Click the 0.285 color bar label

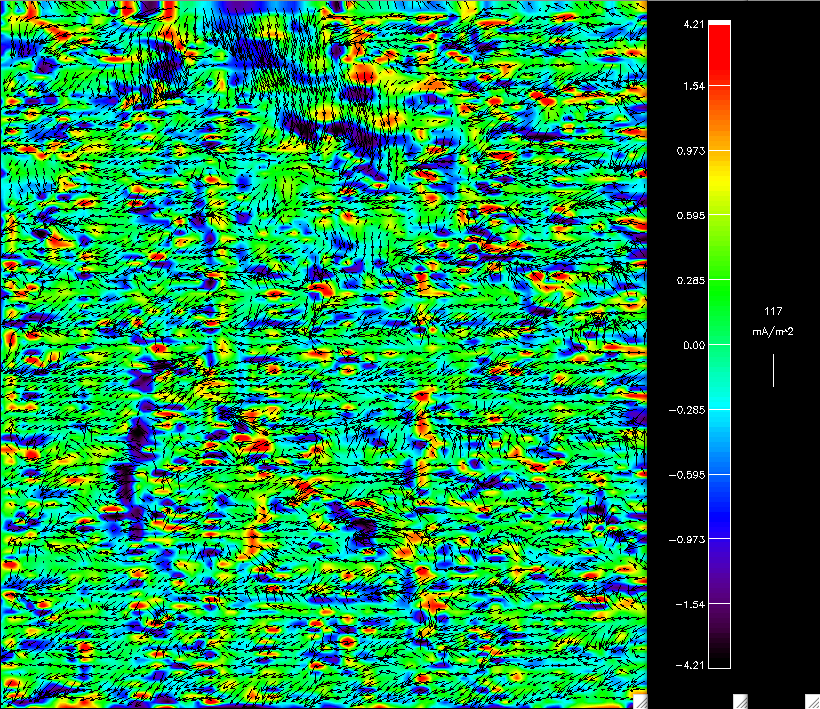coord(691,280)
